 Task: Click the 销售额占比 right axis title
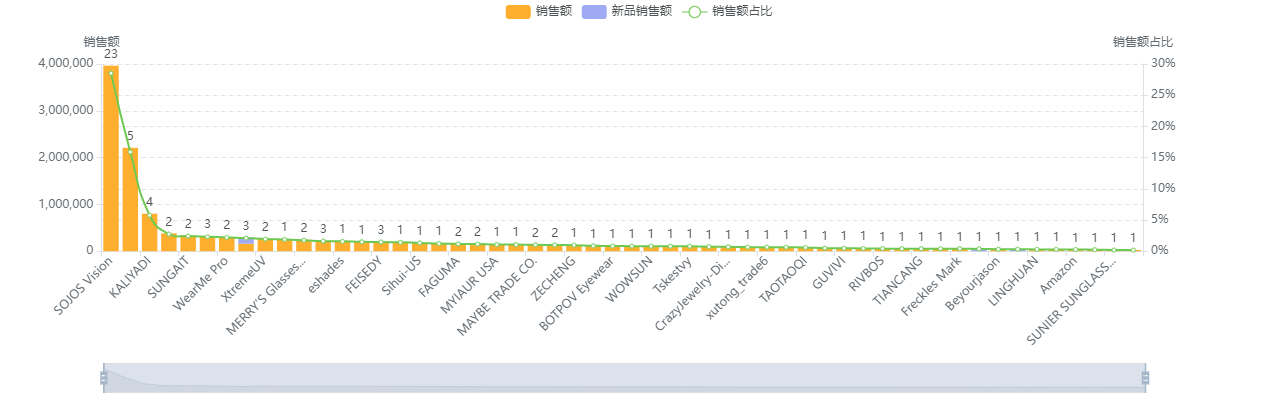1143,42
